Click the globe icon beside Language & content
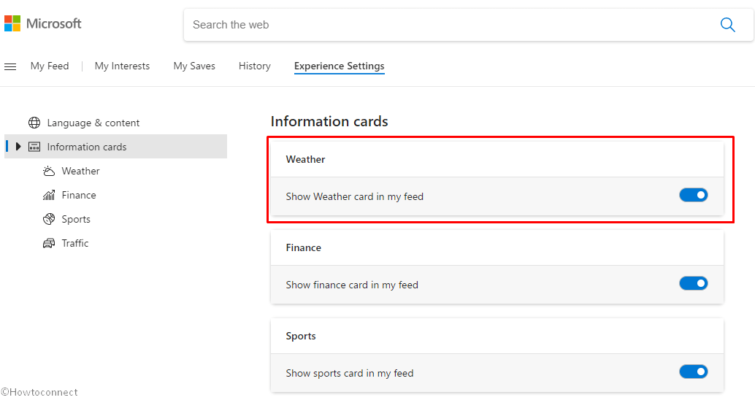755x400 pixels. tap(34, 123)
